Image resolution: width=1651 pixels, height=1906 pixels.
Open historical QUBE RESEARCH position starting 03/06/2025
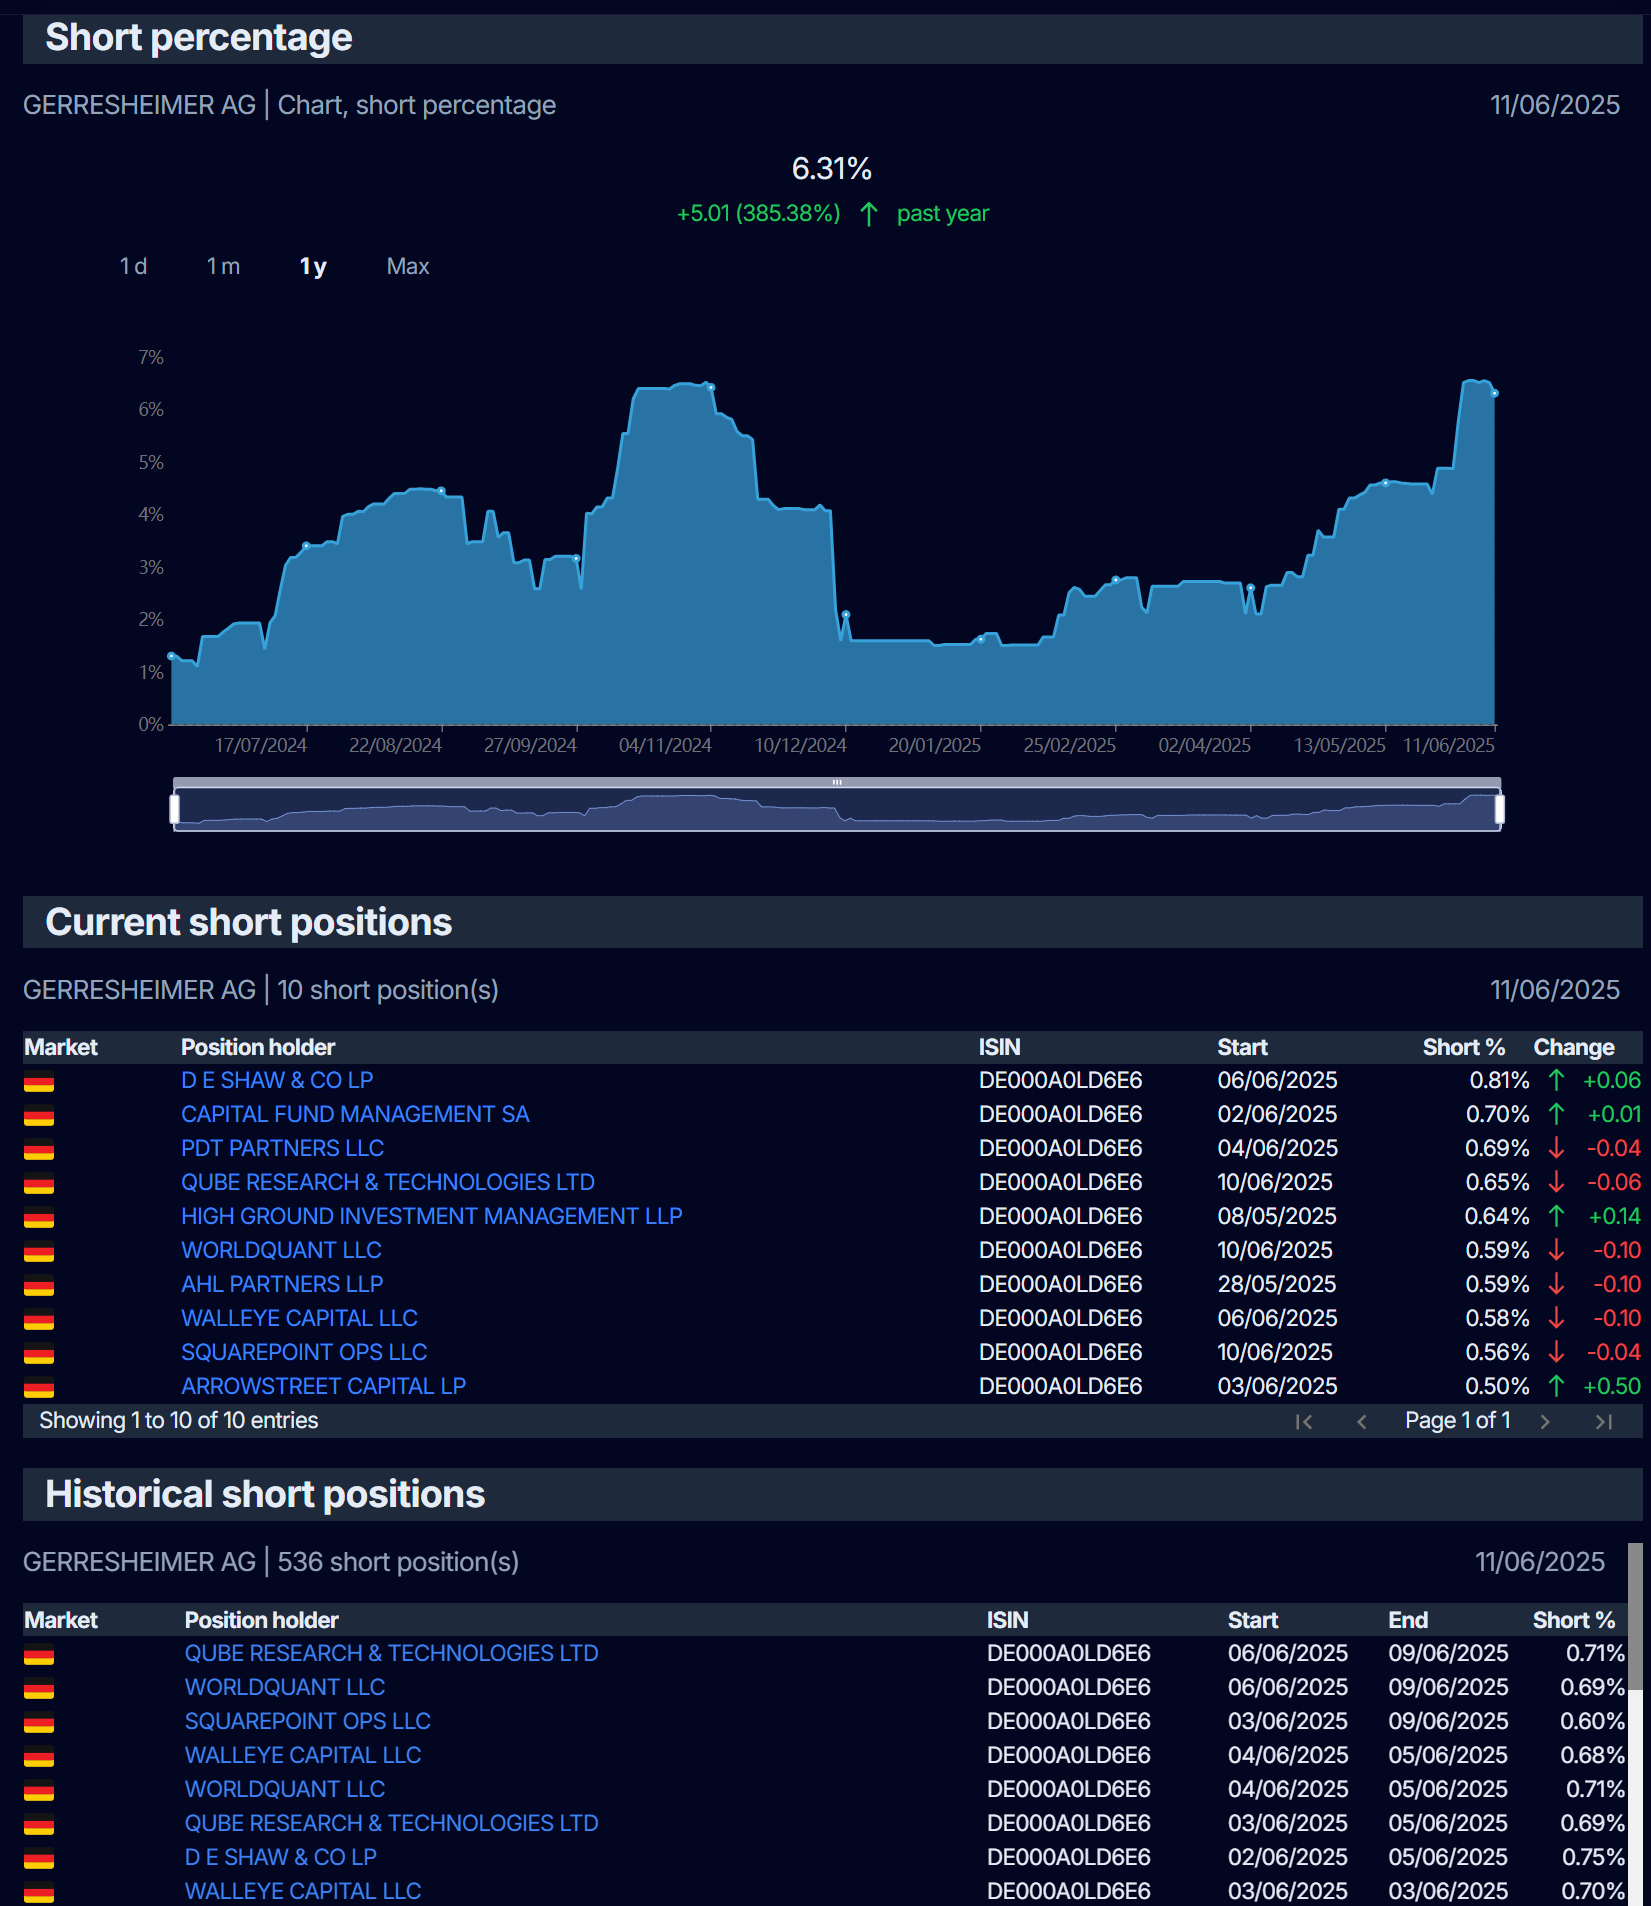pyautogui.click(x=392, y=1823)
